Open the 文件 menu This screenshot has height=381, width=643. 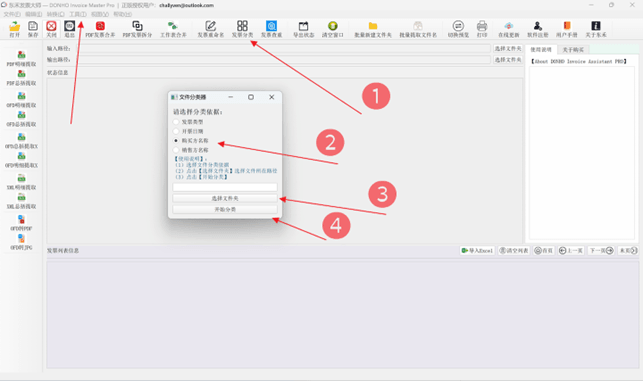point(12,14)
